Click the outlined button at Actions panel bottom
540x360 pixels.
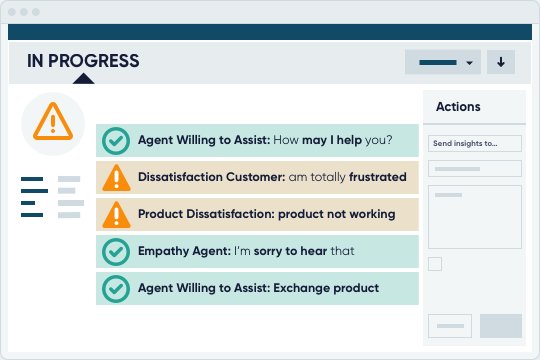tap(450, 326)
